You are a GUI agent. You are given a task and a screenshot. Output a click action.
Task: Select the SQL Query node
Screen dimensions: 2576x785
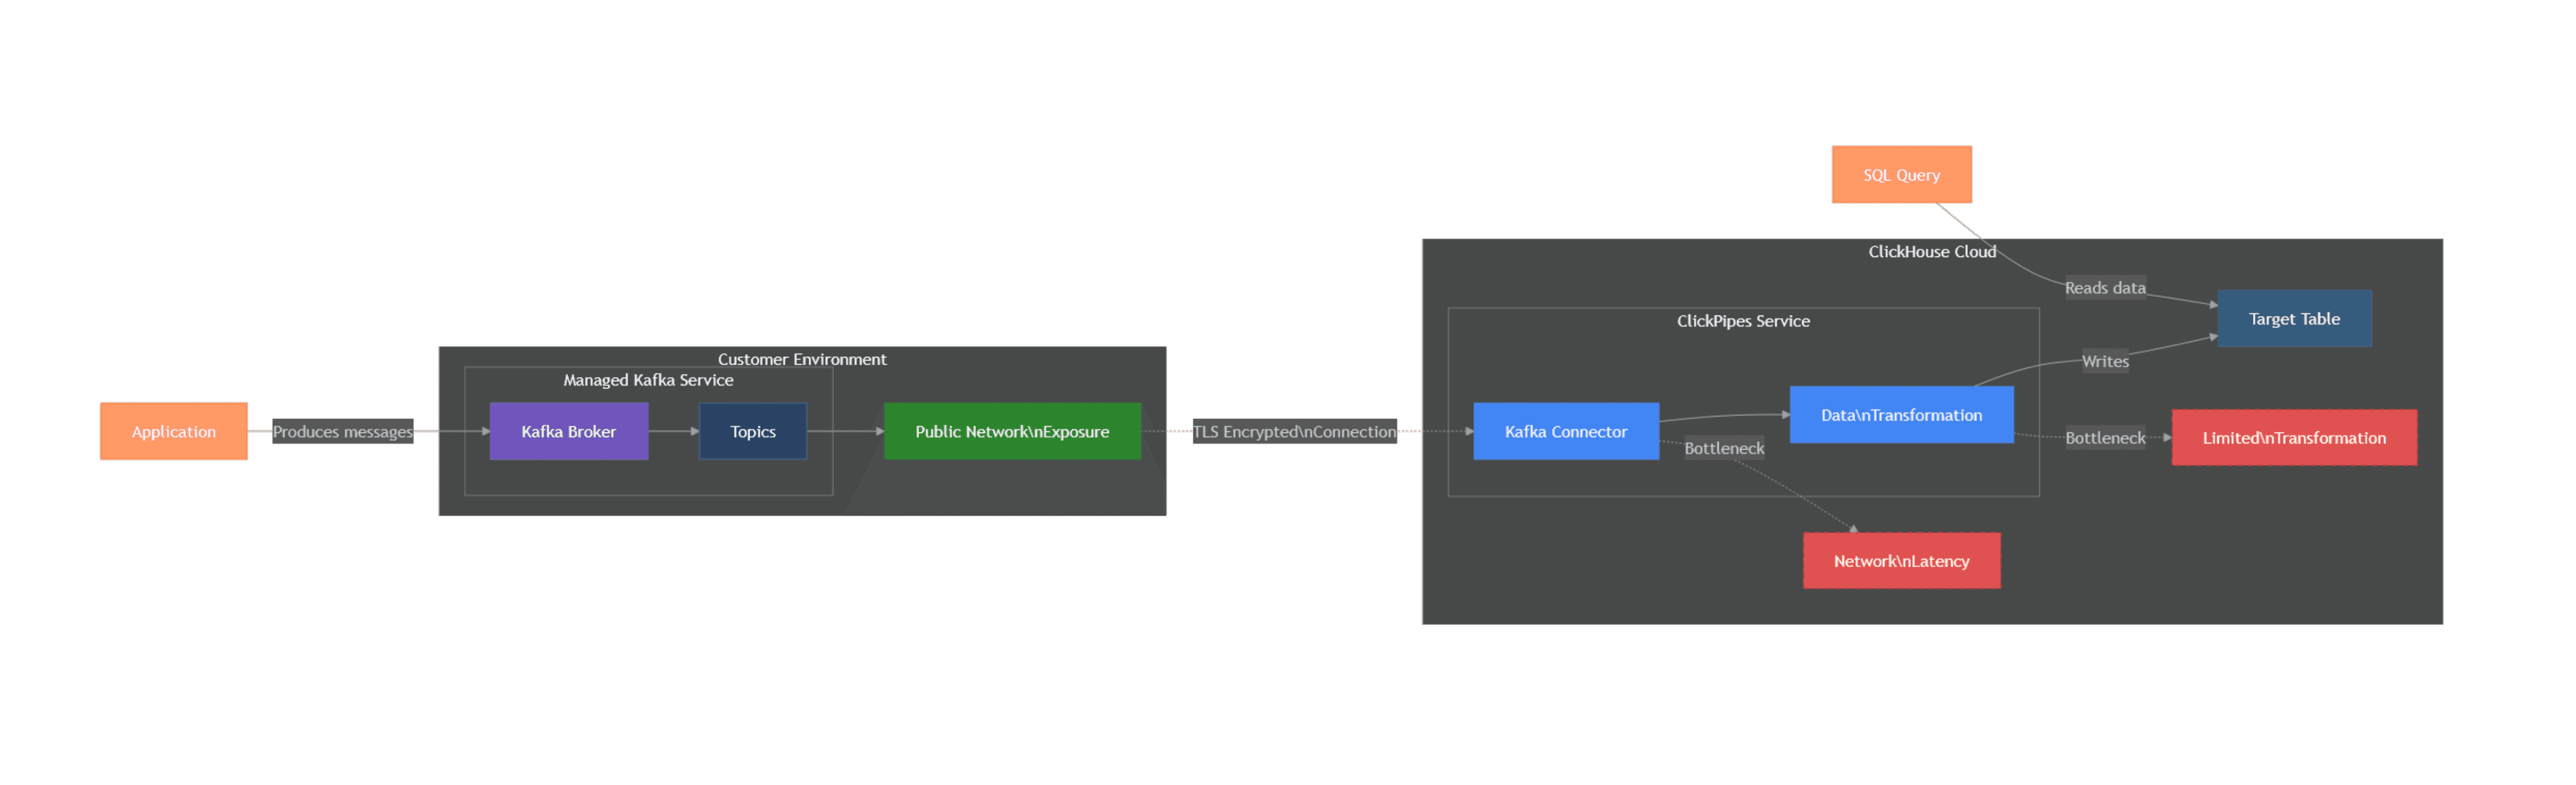tap(1901, 174)
